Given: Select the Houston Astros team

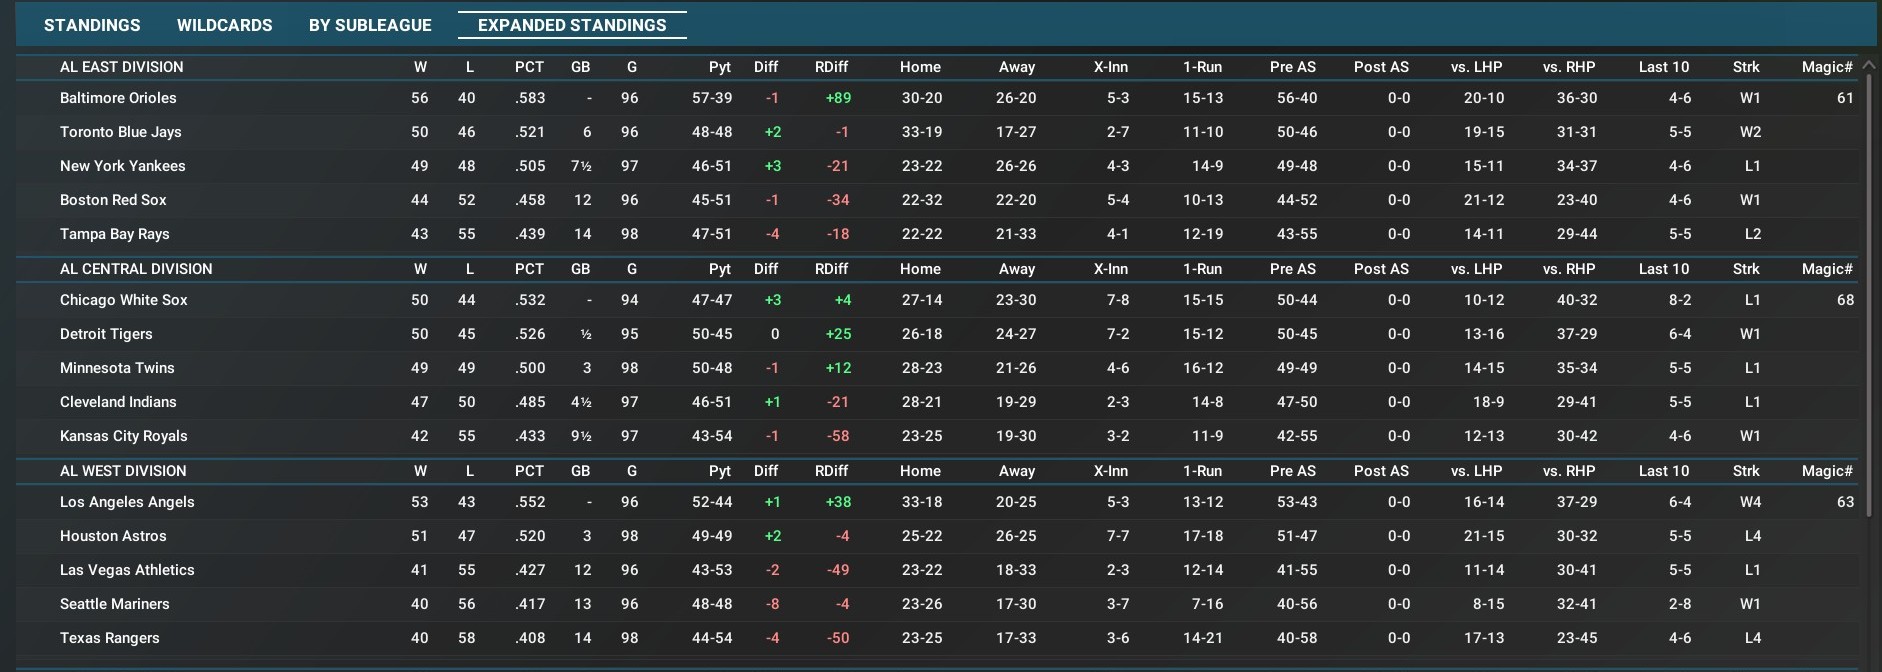Looking at the screenshot, I should coord(113,536).
